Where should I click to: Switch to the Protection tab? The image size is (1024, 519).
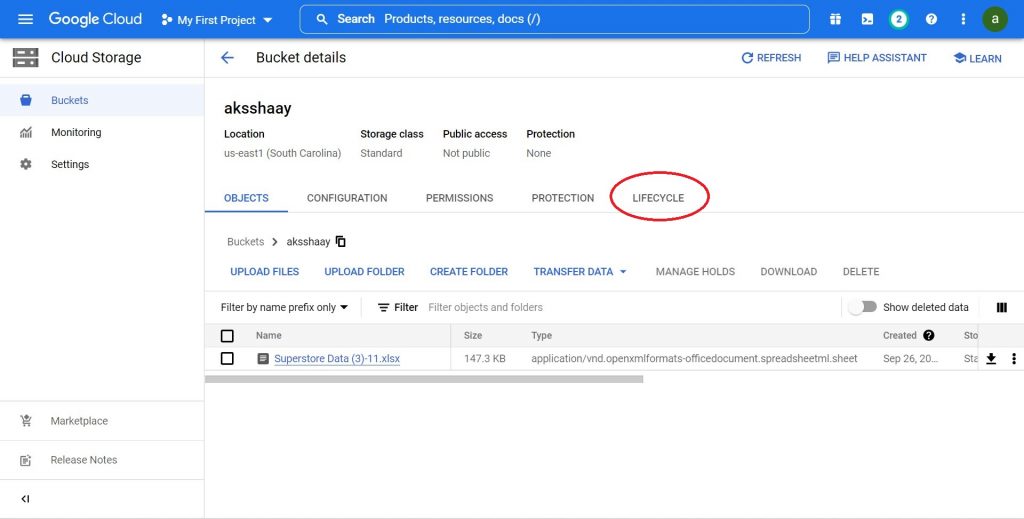coord(563,198)
